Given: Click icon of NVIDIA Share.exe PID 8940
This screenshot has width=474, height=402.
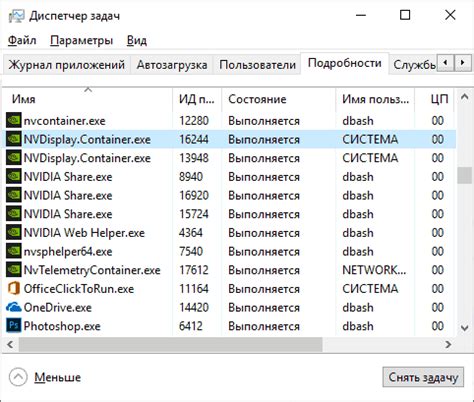Looking at the screenshot, I should point(14,176).
